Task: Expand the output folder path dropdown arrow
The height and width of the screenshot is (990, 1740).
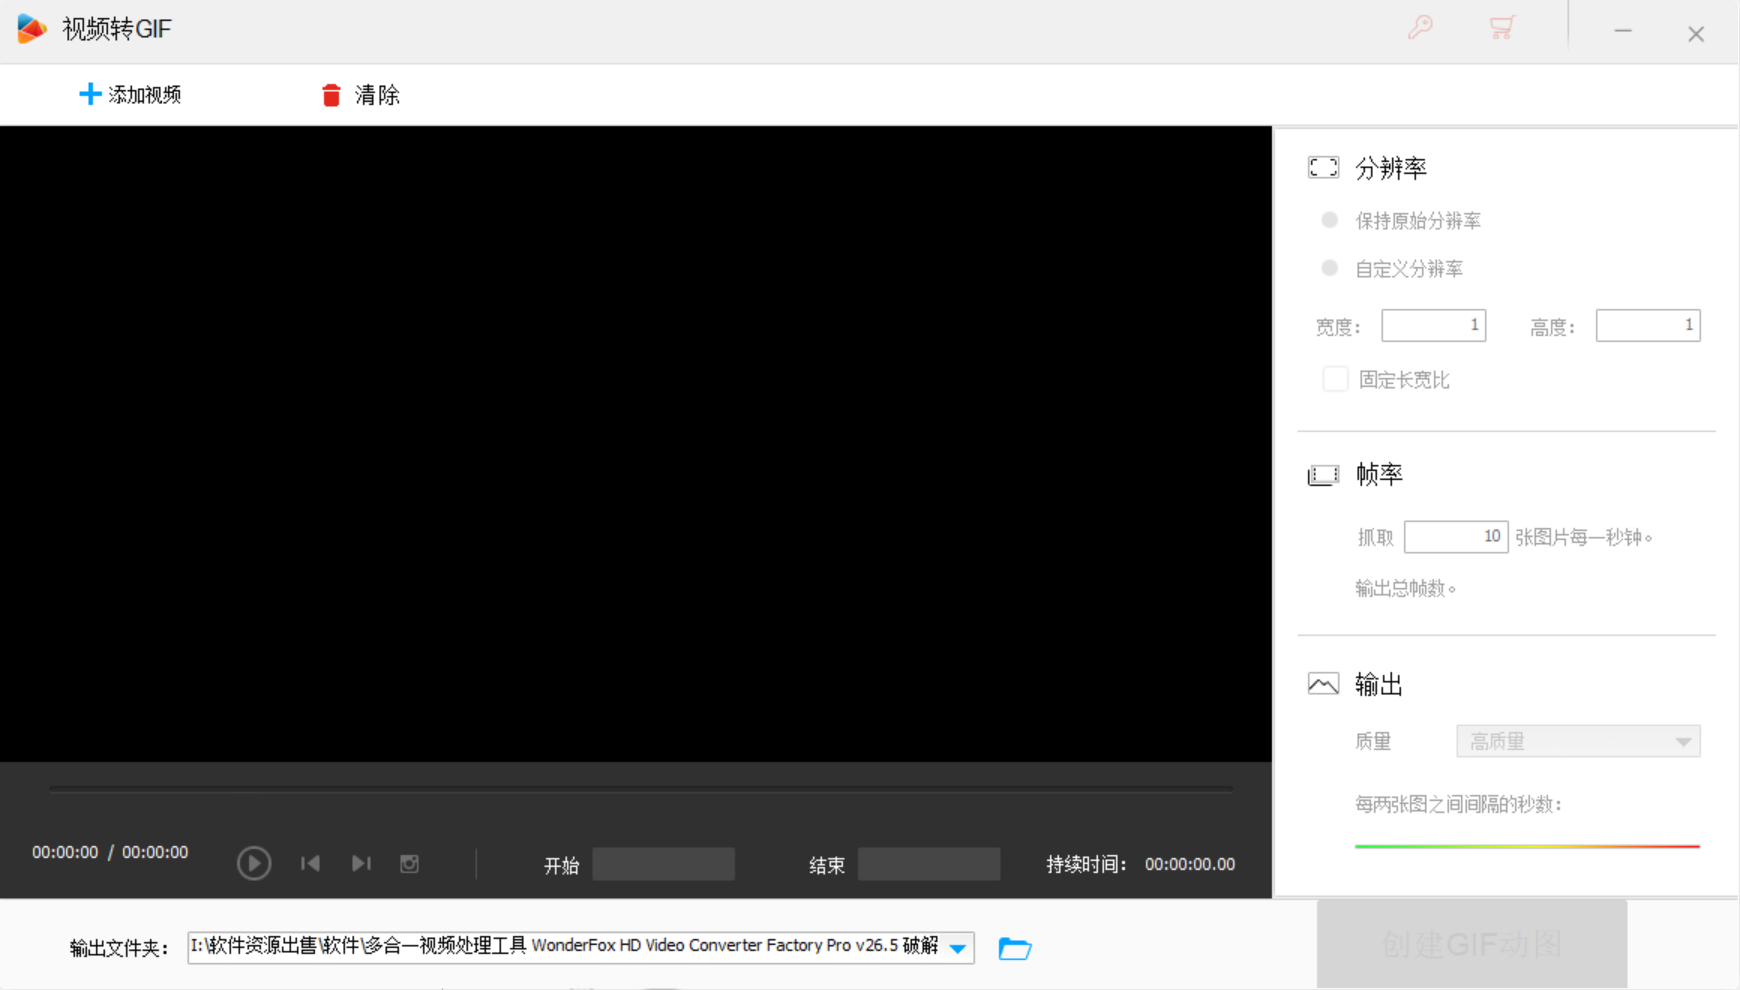Action: click(x=958, y=948)
